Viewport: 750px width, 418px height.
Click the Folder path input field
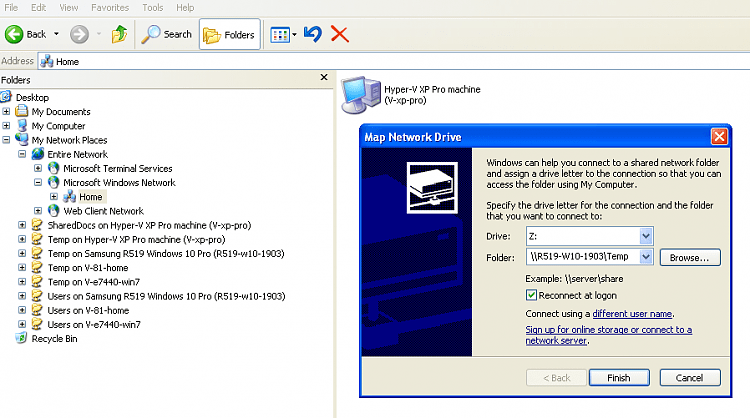coord(583,257)
